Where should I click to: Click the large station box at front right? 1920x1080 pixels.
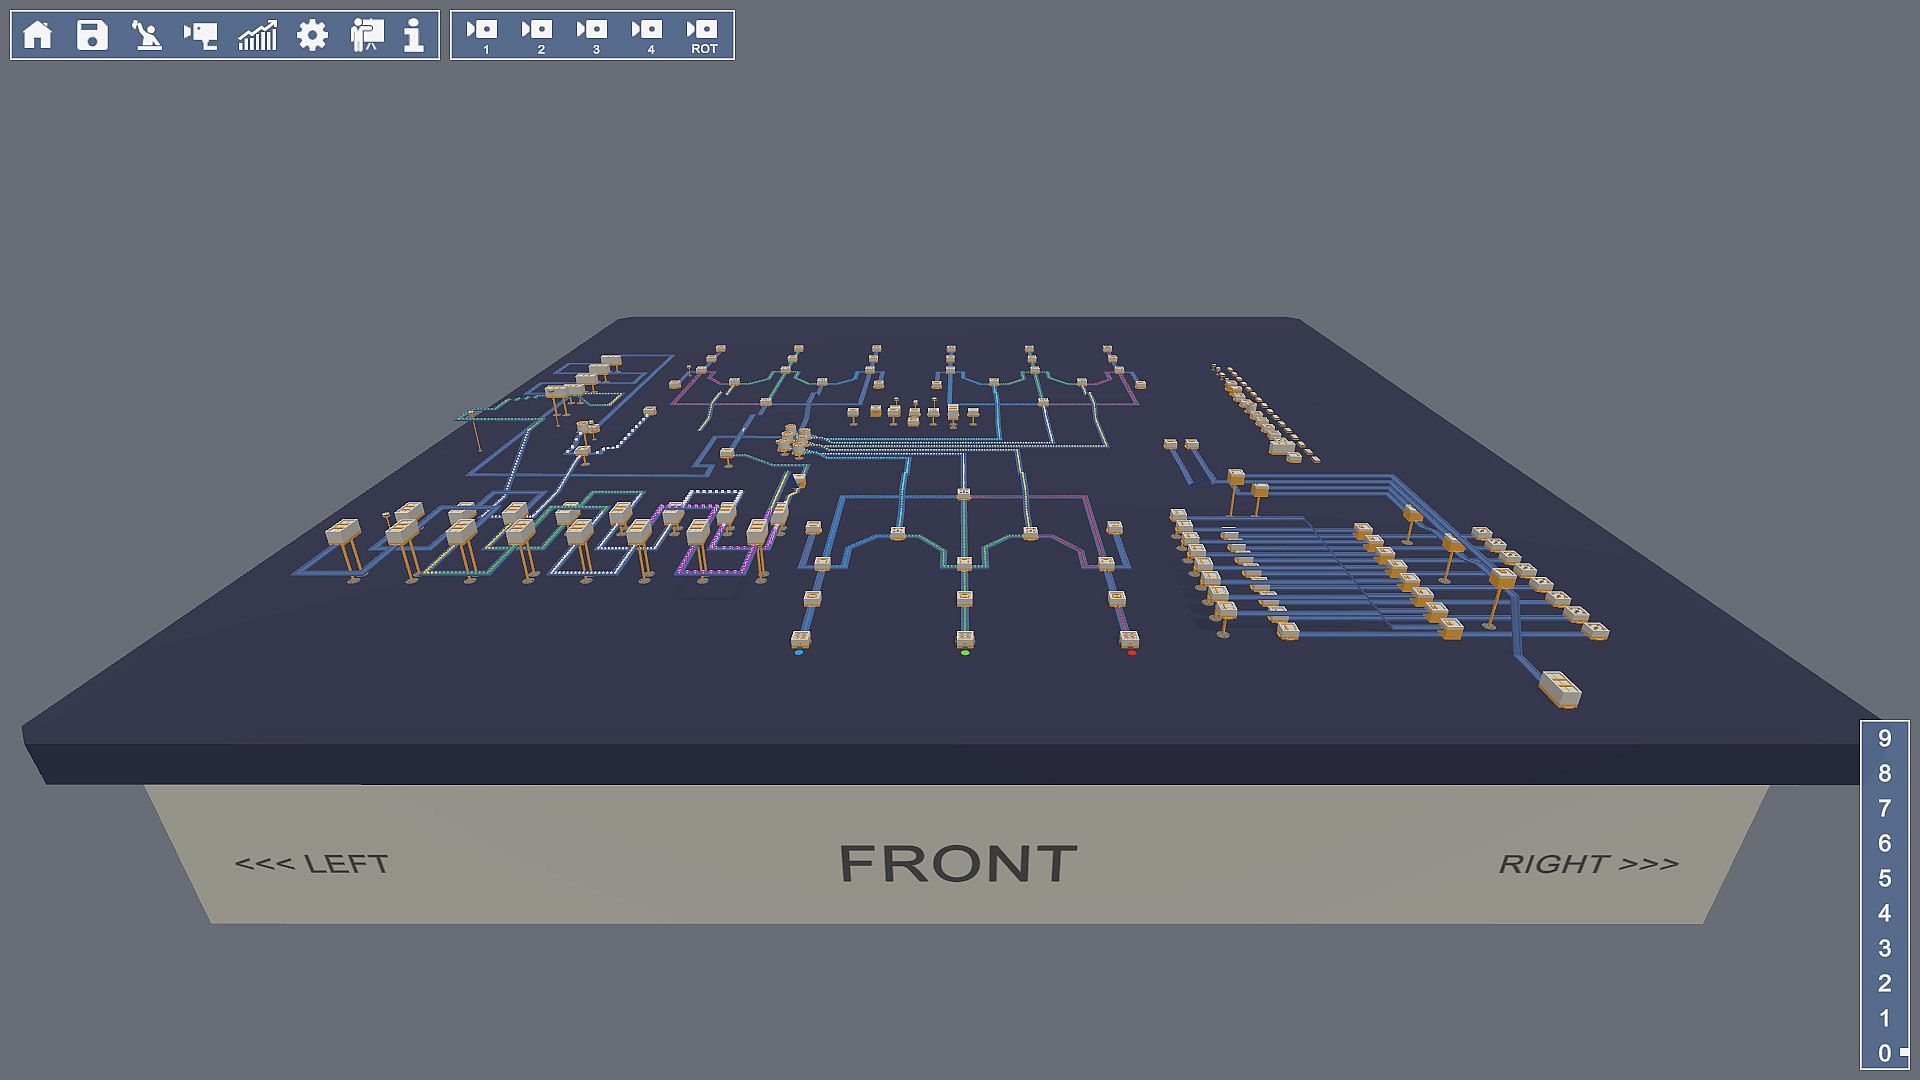click(1559, 687)
